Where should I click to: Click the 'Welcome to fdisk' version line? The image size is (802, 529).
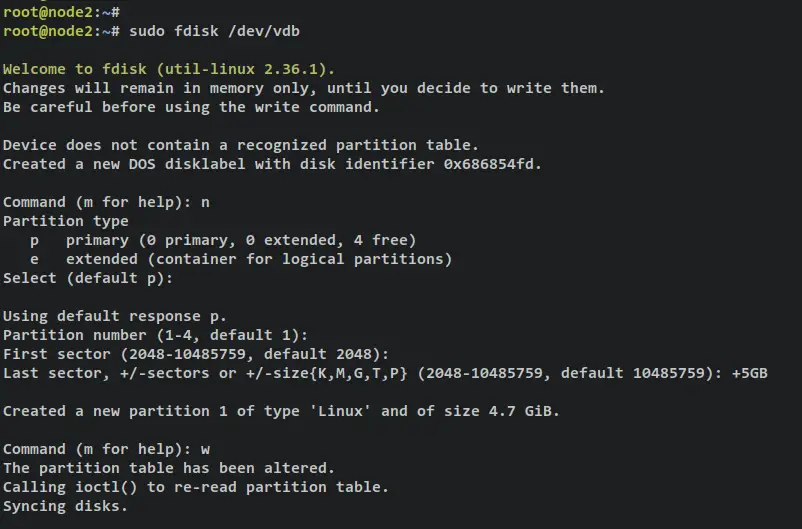click(x=169, y=69)
